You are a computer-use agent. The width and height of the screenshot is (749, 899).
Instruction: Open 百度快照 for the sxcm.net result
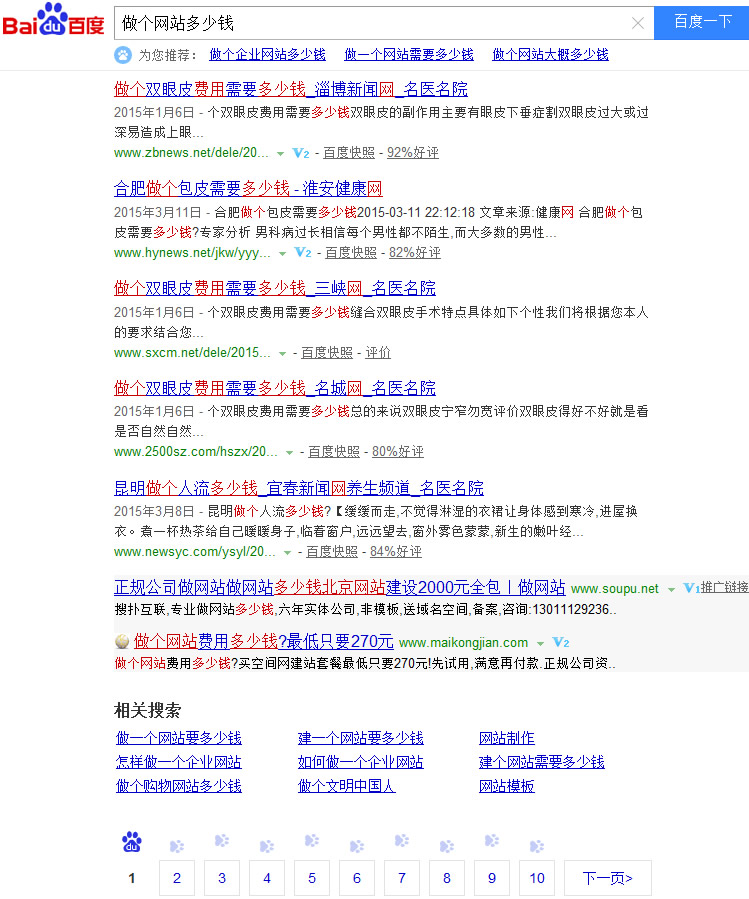point(327,353)
